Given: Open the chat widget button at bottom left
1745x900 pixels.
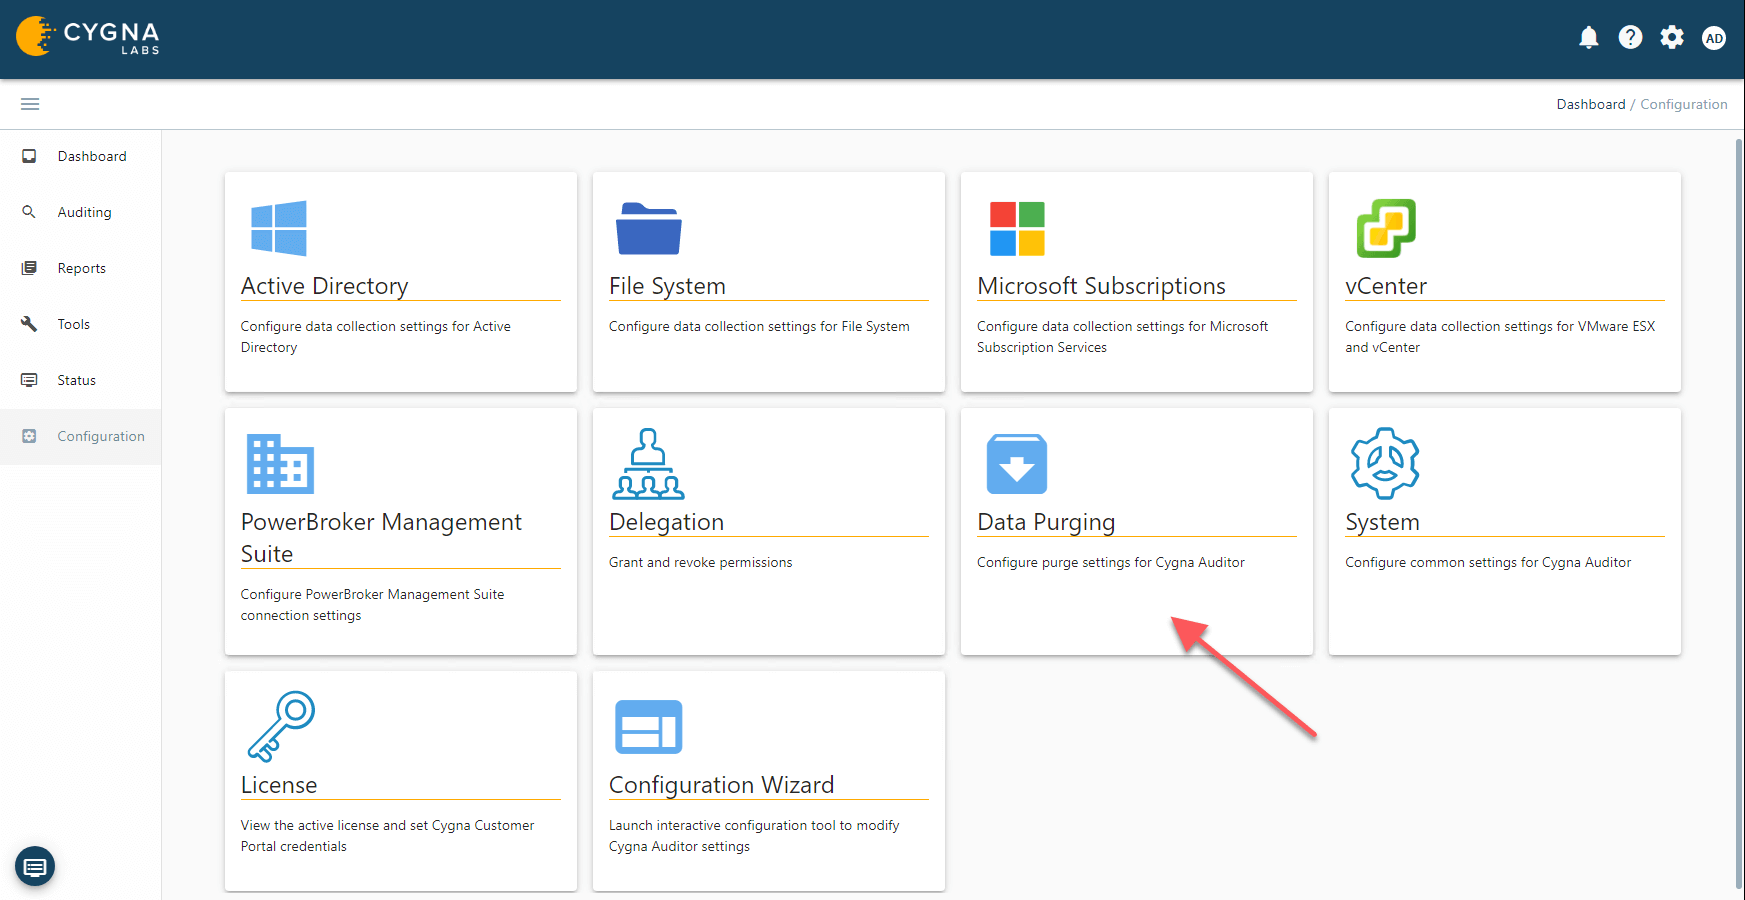Looking at the screenshot, I should 35,866.
